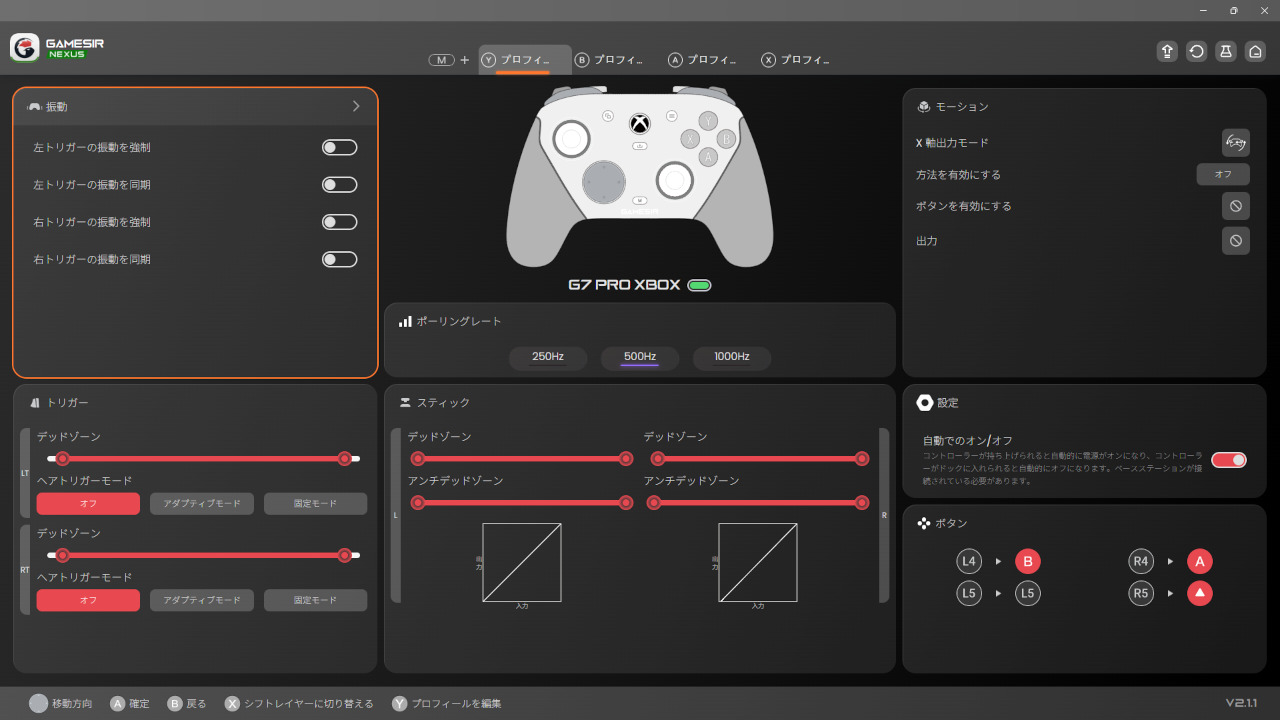Viewport: 1280px width, 720px height.
Task: Click right stick デッドゾーン slider track
Action: (758, 459)
